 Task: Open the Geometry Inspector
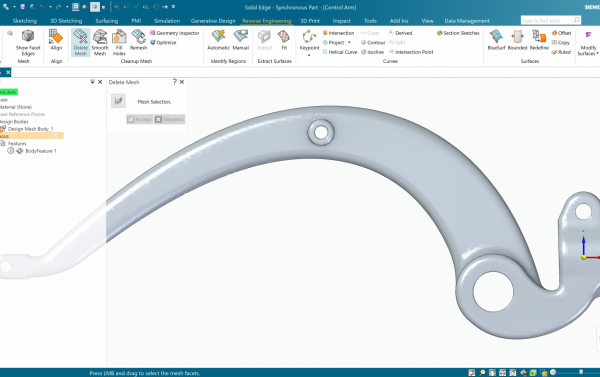(x=174, y=33)
